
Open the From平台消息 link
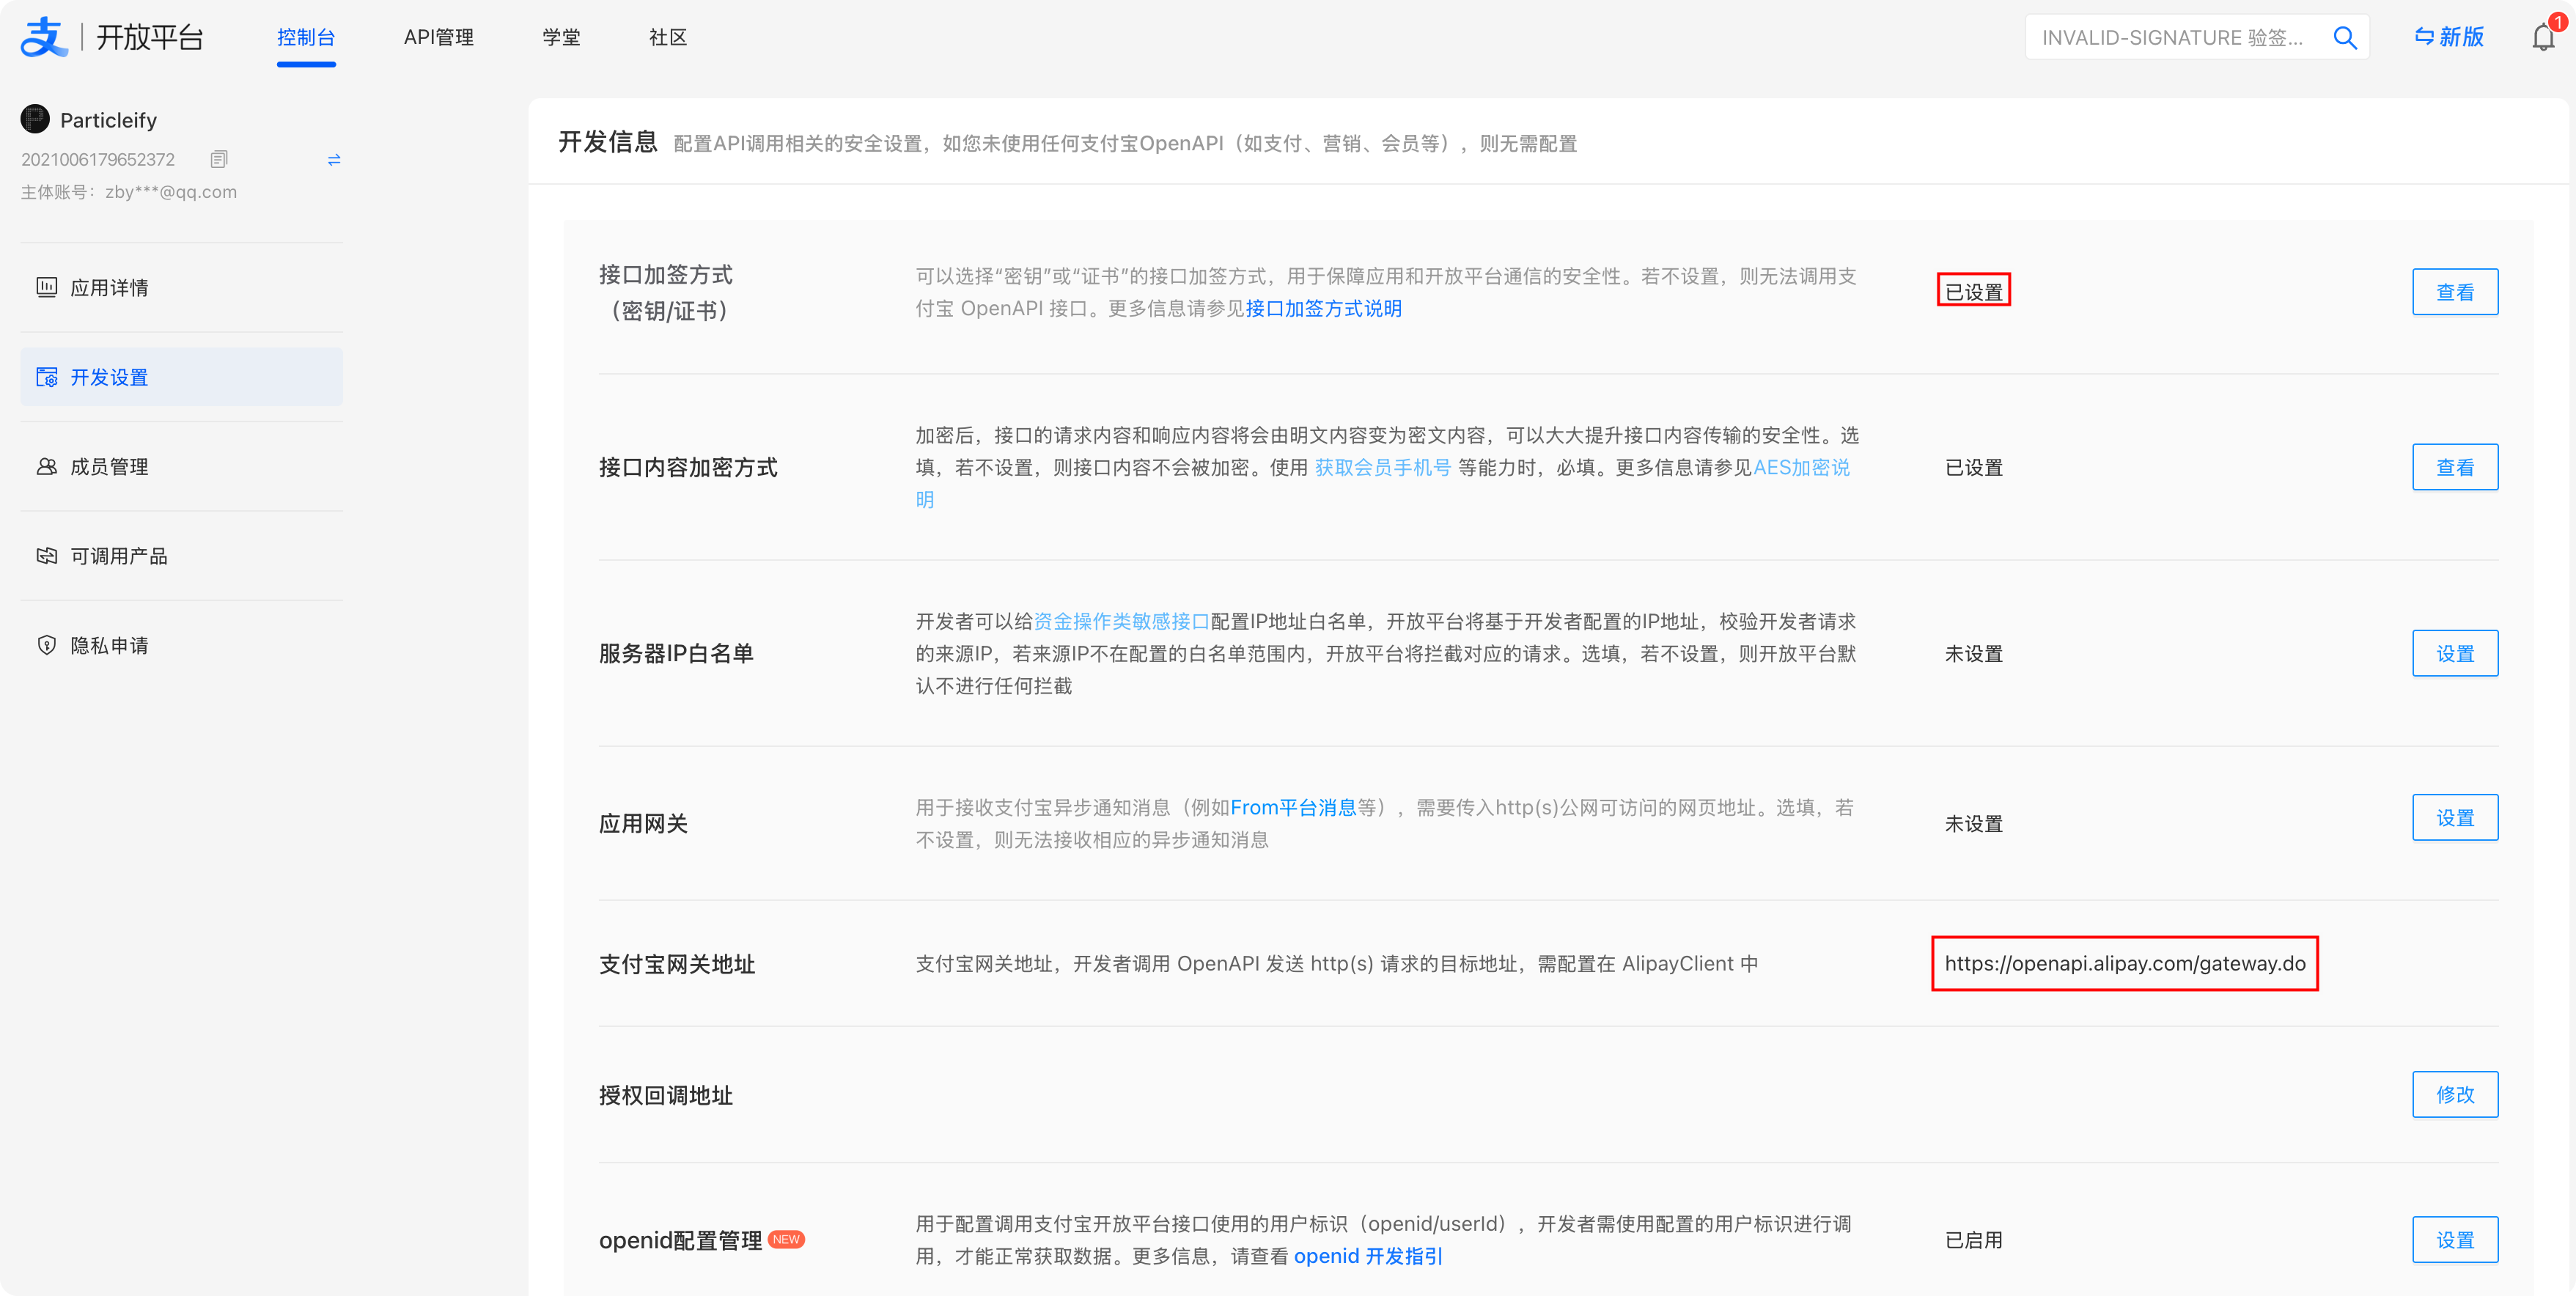(x=1293, y=807)
